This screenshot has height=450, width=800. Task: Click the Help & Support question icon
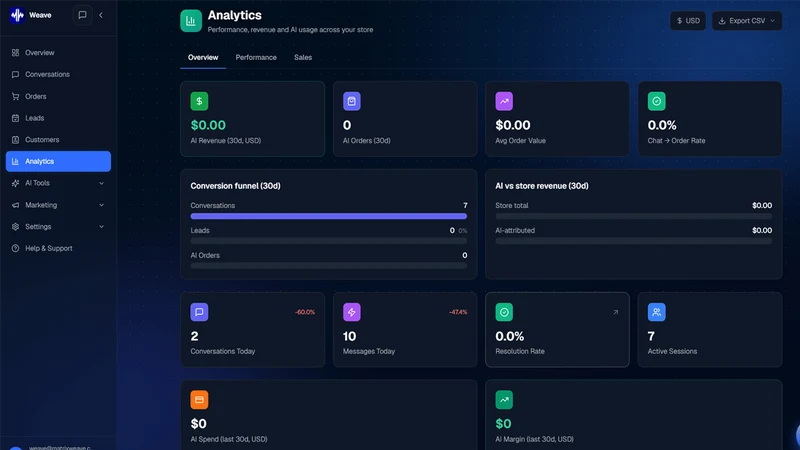click(15, 248)
